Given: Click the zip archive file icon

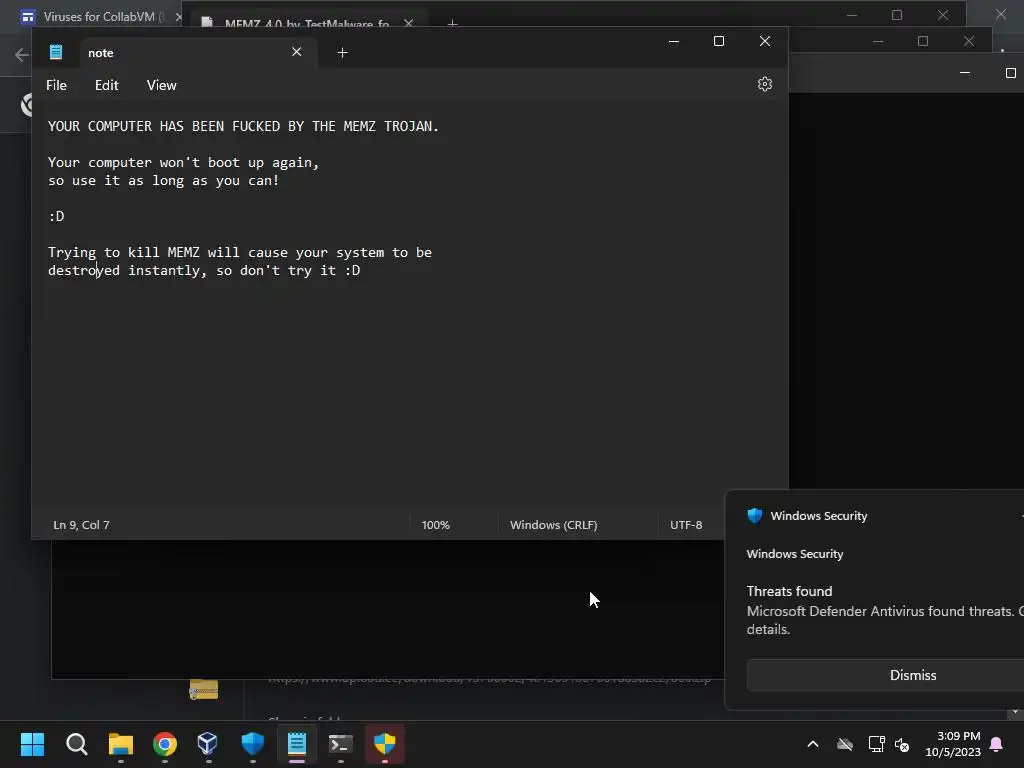Looking at the screenshot, I should [204, 689].
